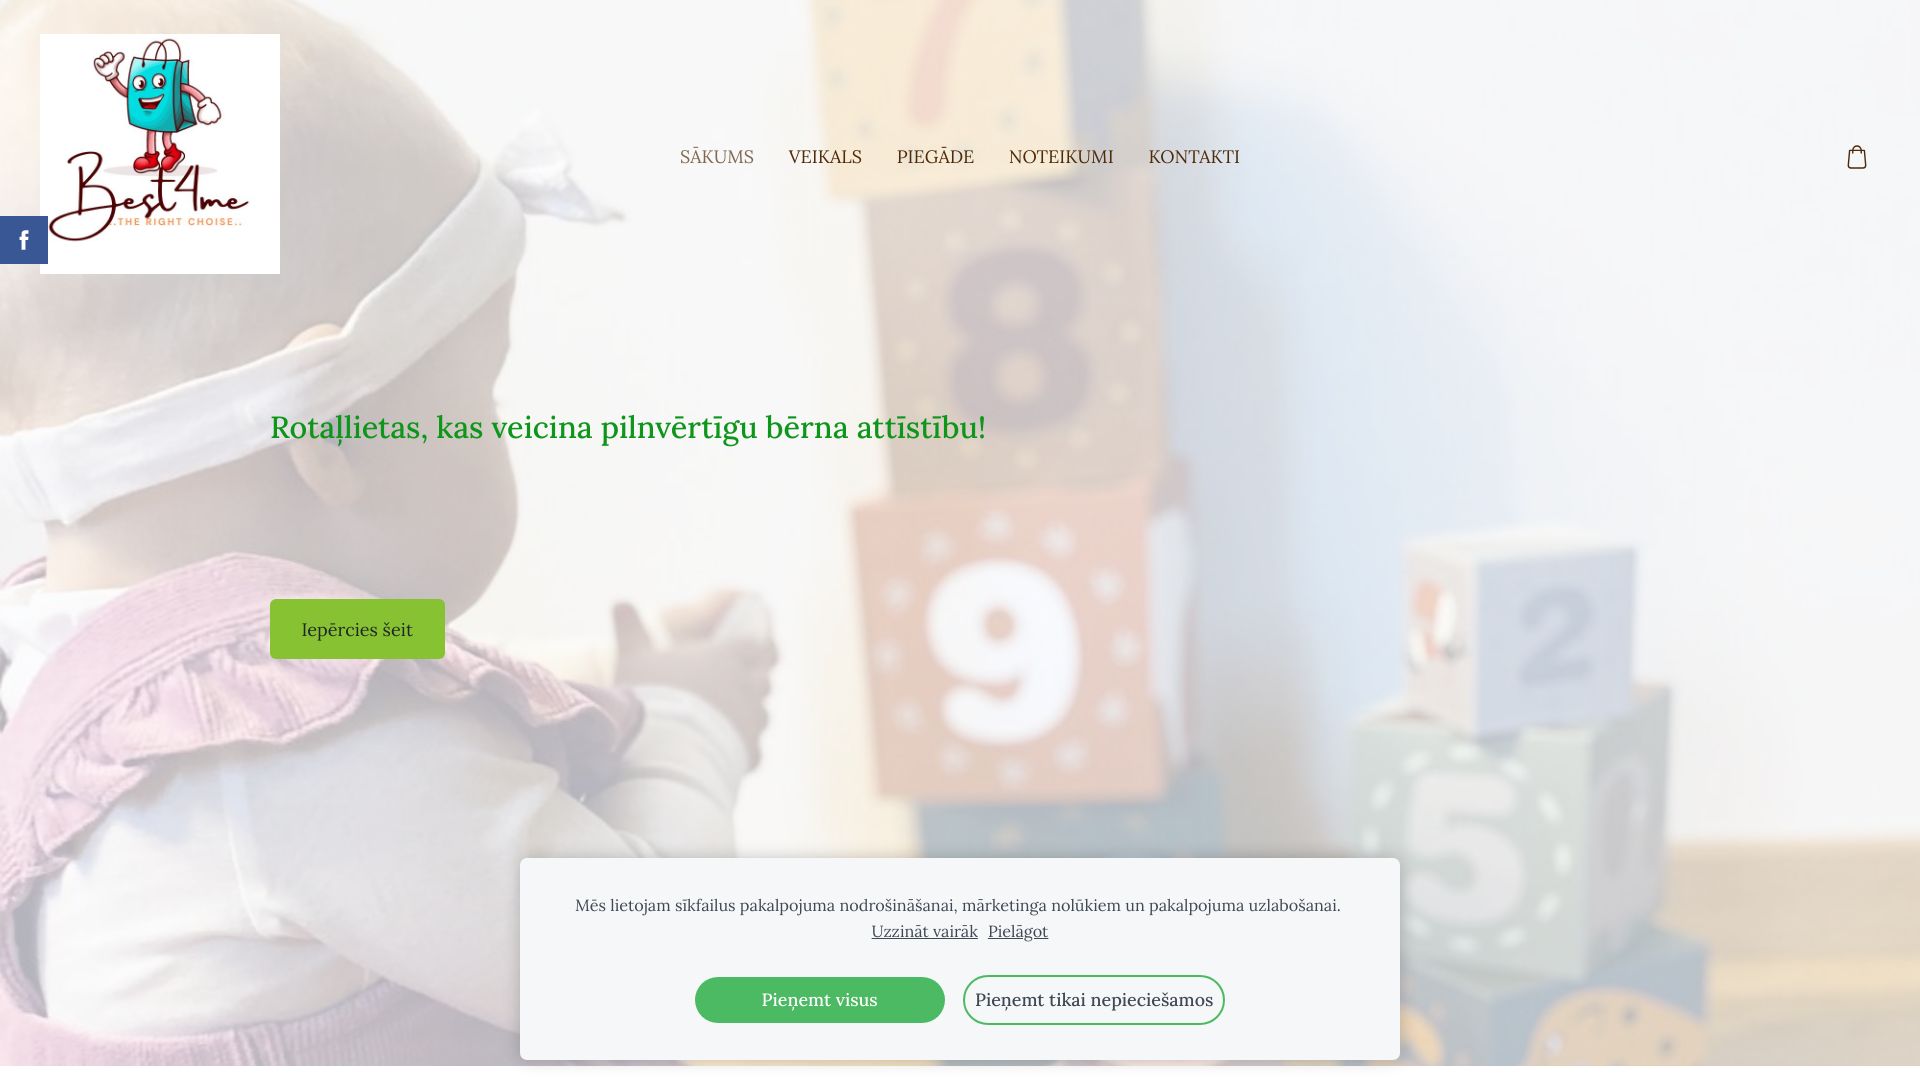Click the cookie notice message text
This screenshot has width=1920, height=1080.
(x=958, y=905)
